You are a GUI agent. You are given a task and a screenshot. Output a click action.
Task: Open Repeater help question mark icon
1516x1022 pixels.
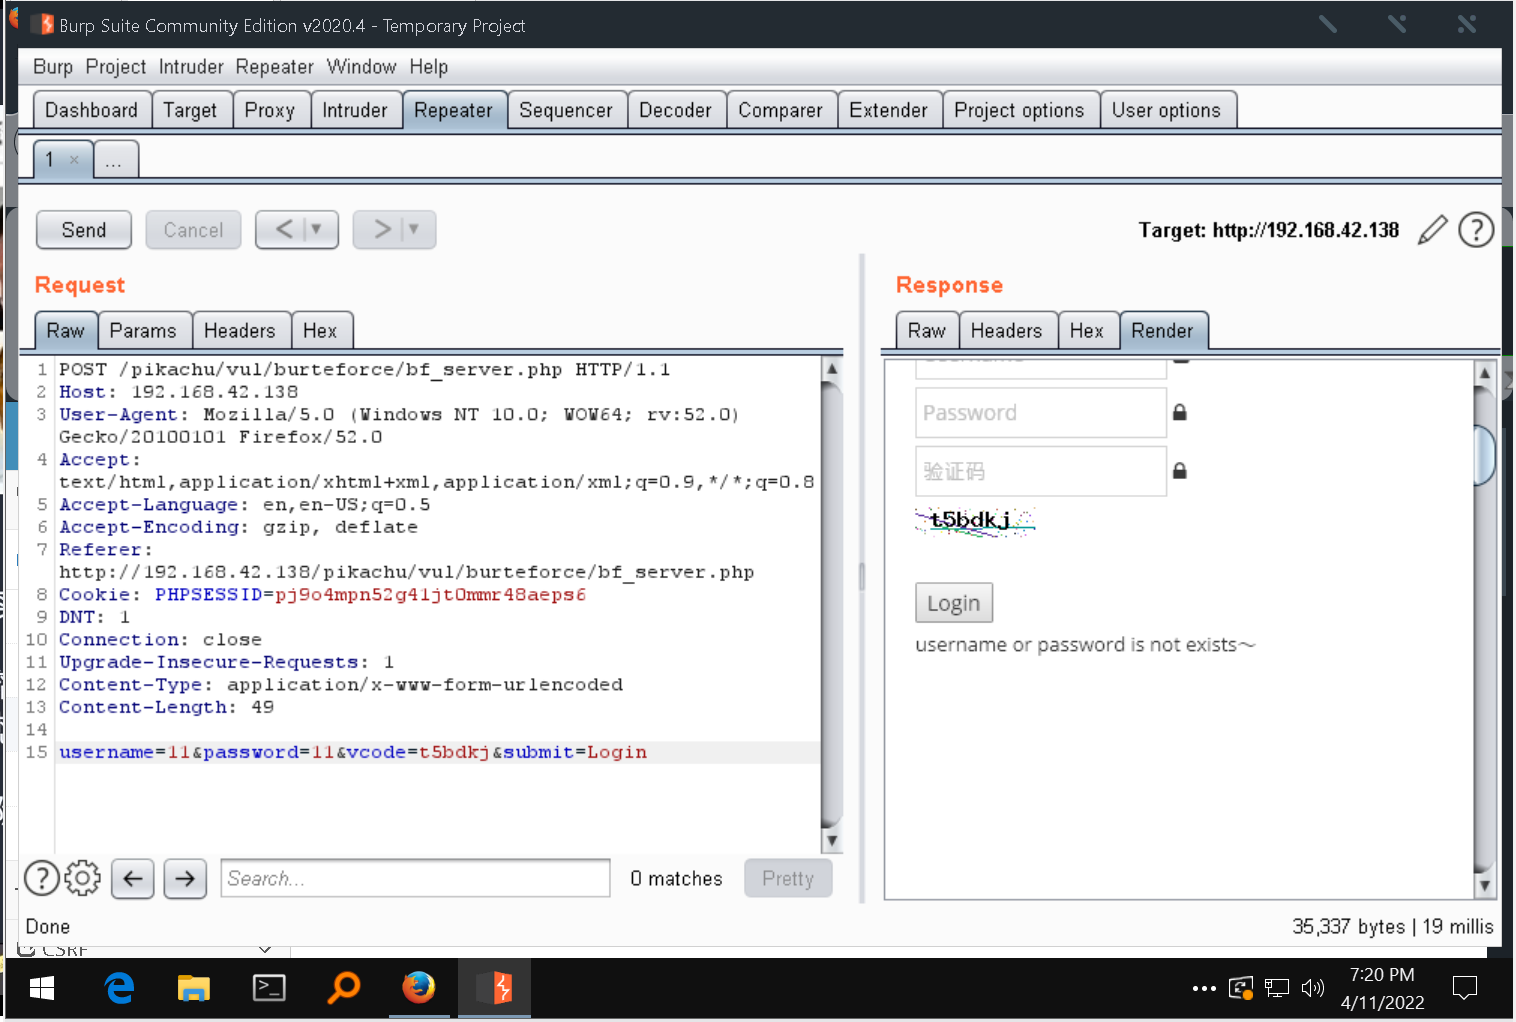(x=1476, y=230)
